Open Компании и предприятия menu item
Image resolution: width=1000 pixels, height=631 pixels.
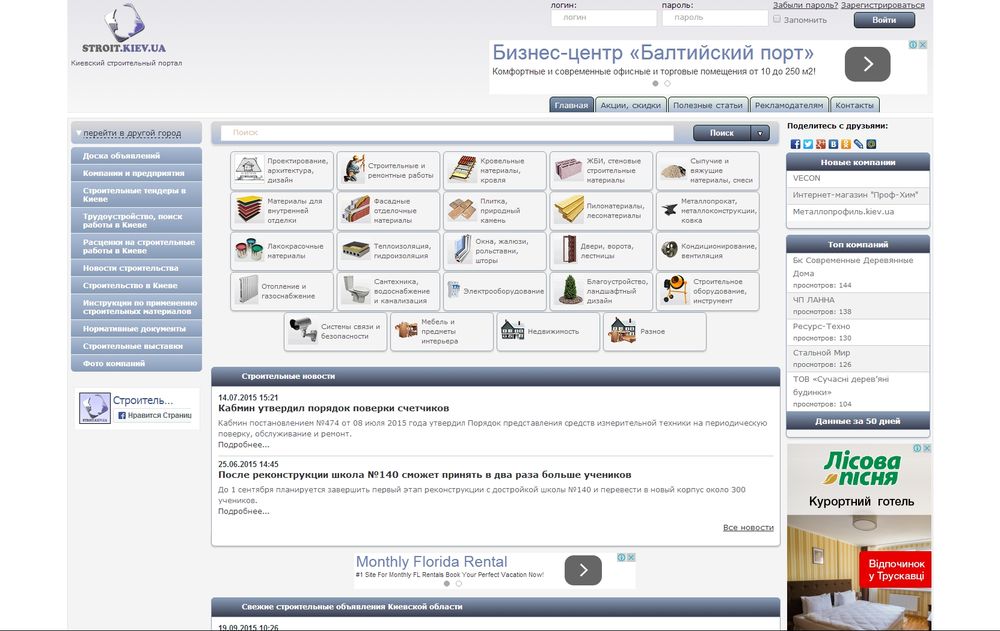tap(136, 173)
